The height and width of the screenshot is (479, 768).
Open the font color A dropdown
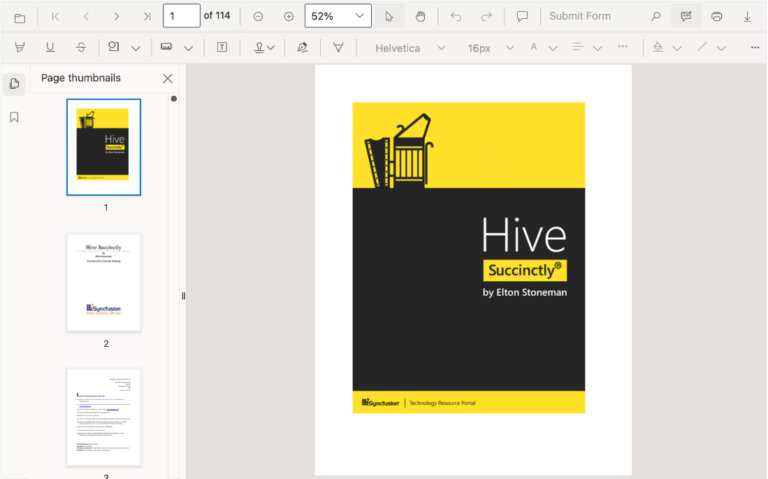[x=544, y=48]
